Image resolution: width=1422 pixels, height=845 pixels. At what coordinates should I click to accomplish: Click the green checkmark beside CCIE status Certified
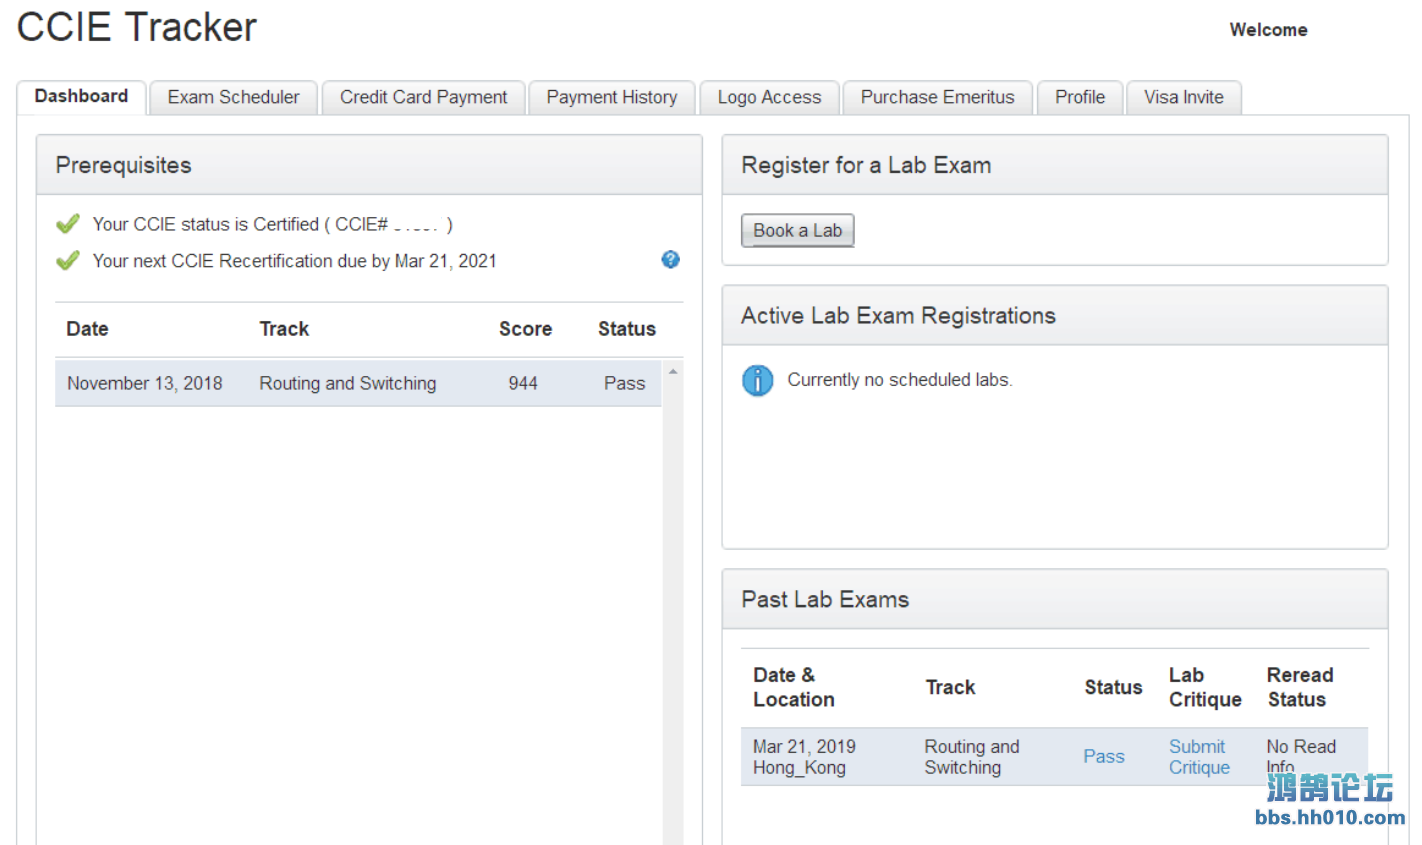tap(68, 224)
